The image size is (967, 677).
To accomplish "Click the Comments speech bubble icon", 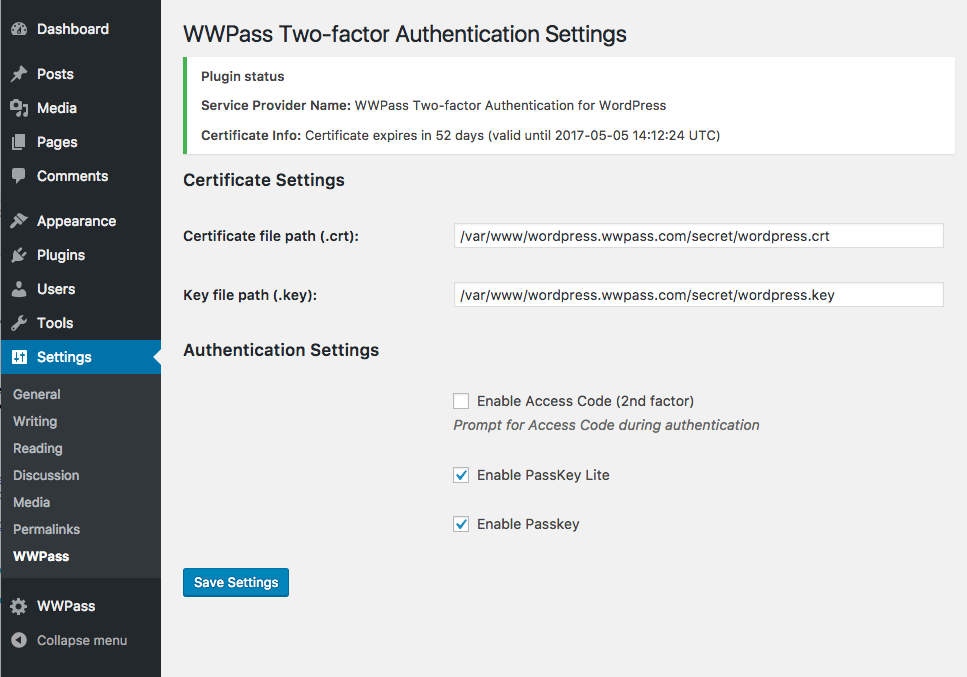I will (19, 176).
